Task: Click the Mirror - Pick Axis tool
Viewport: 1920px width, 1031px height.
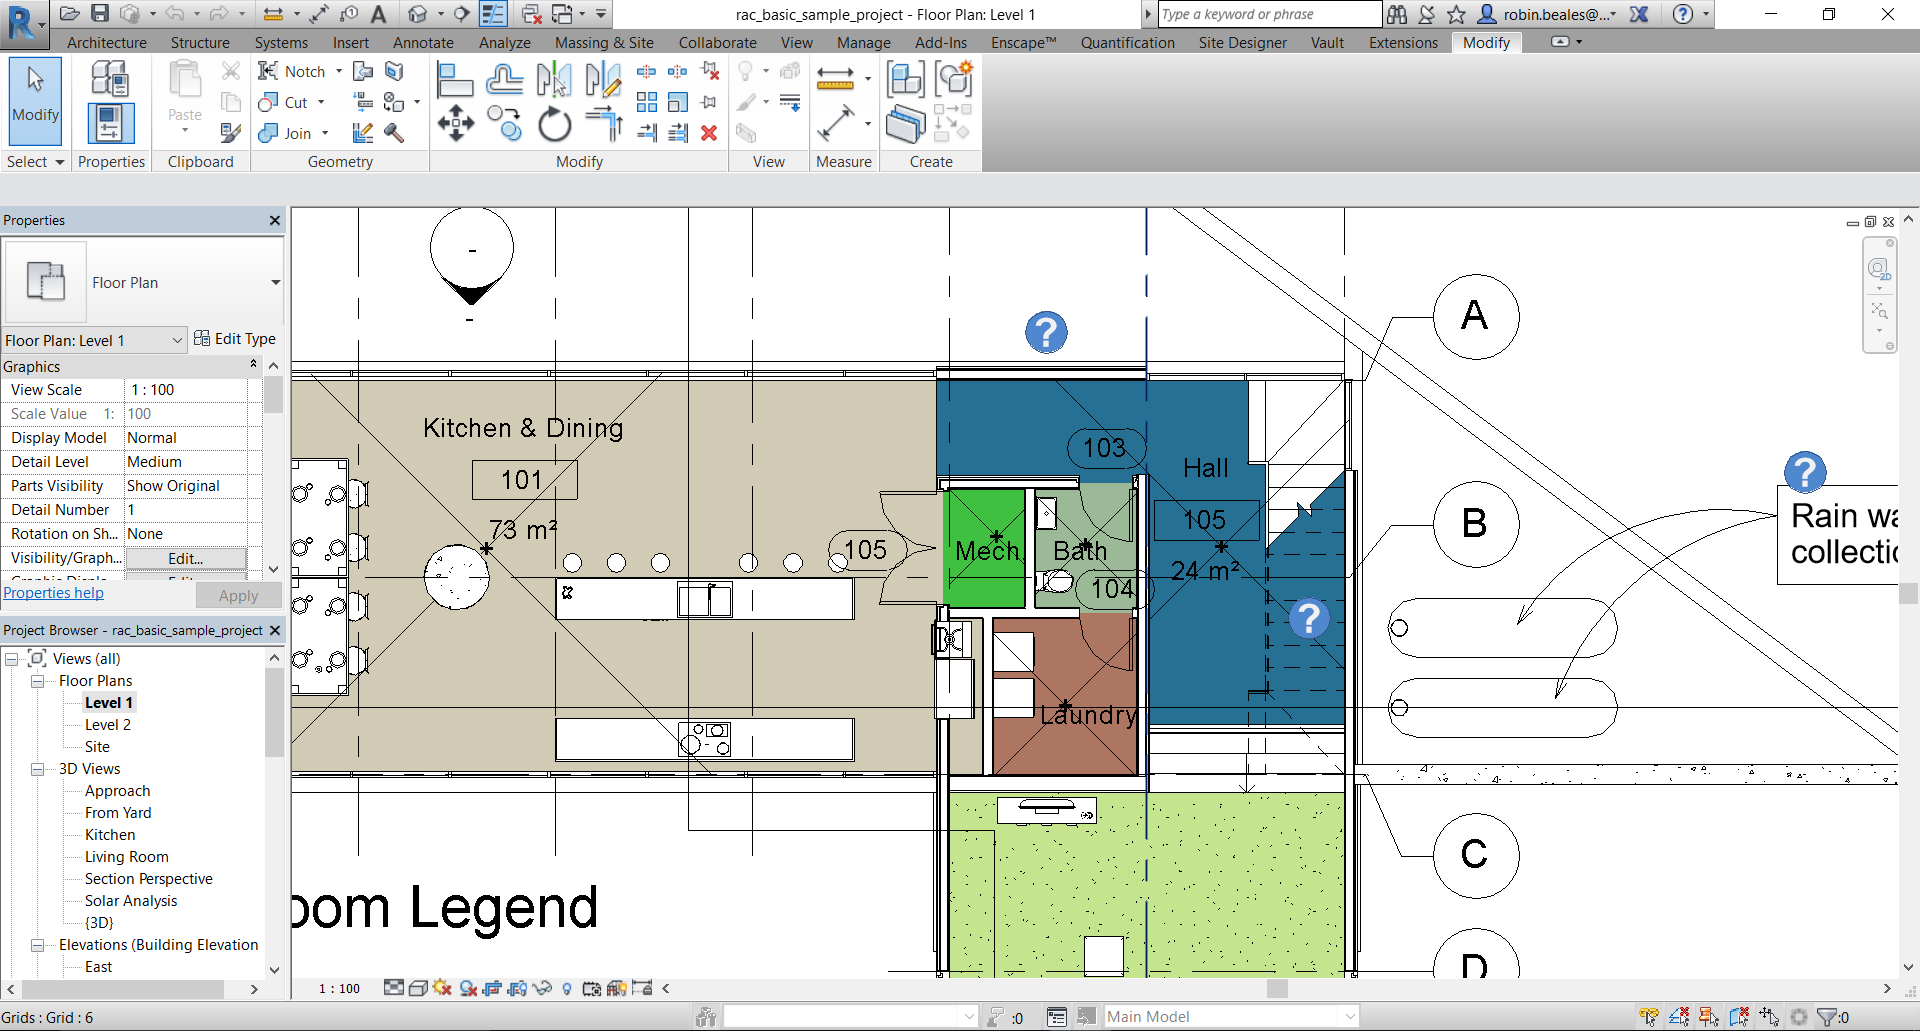Action: tap(553, 80)
